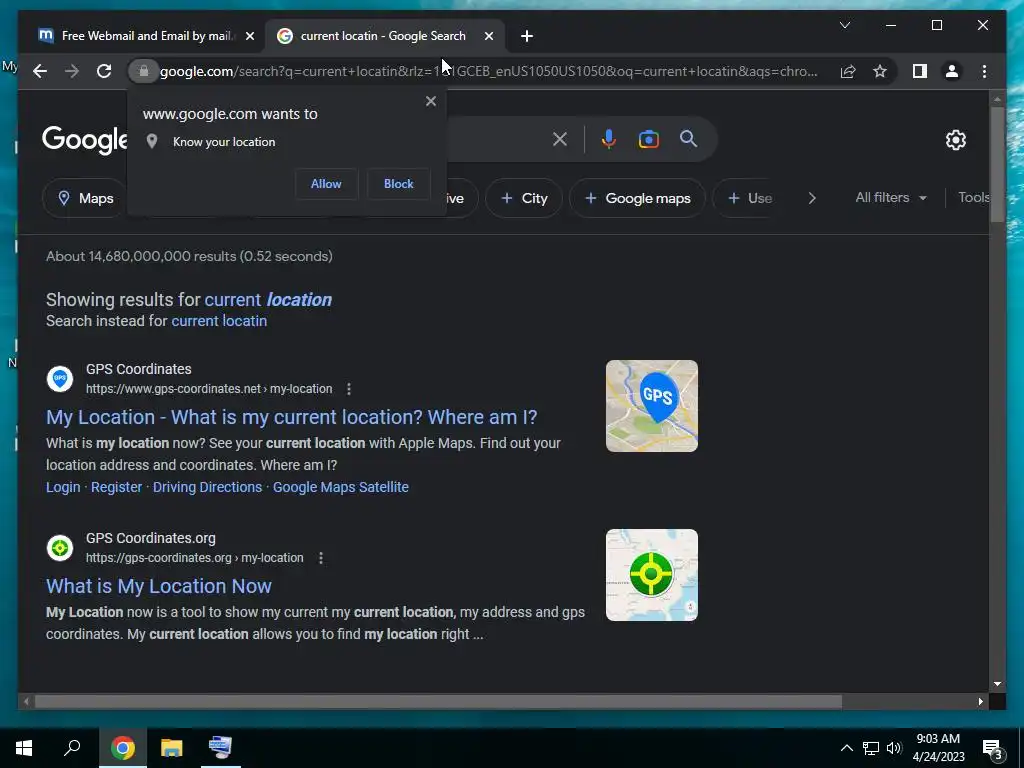Close the current locatin Google Search tab
This screenshot has width=1024, height=768.
(488, 36)
